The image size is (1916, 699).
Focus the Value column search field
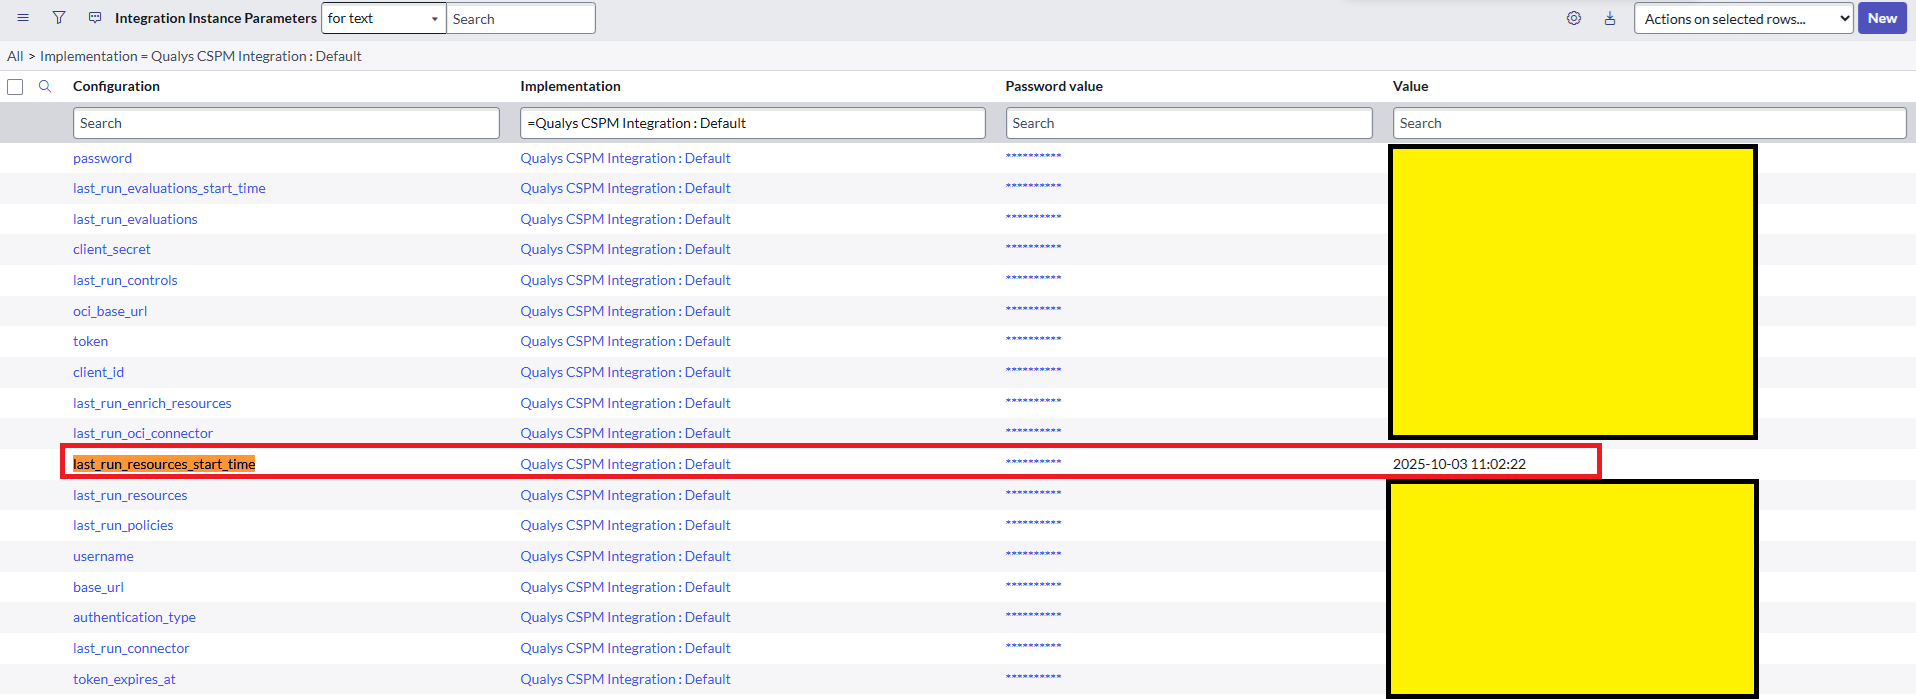pos(1649,123)
